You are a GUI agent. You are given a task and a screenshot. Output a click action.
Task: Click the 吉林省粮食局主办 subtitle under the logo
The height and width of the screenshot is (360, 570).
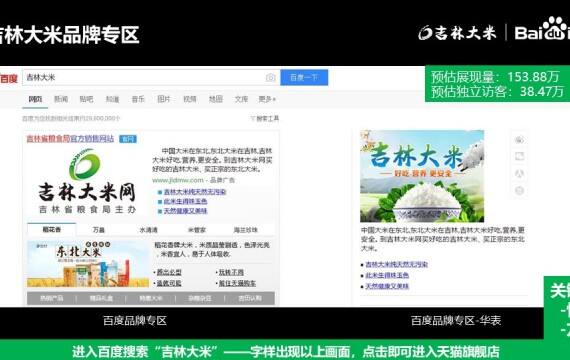[x=88, y=210]
